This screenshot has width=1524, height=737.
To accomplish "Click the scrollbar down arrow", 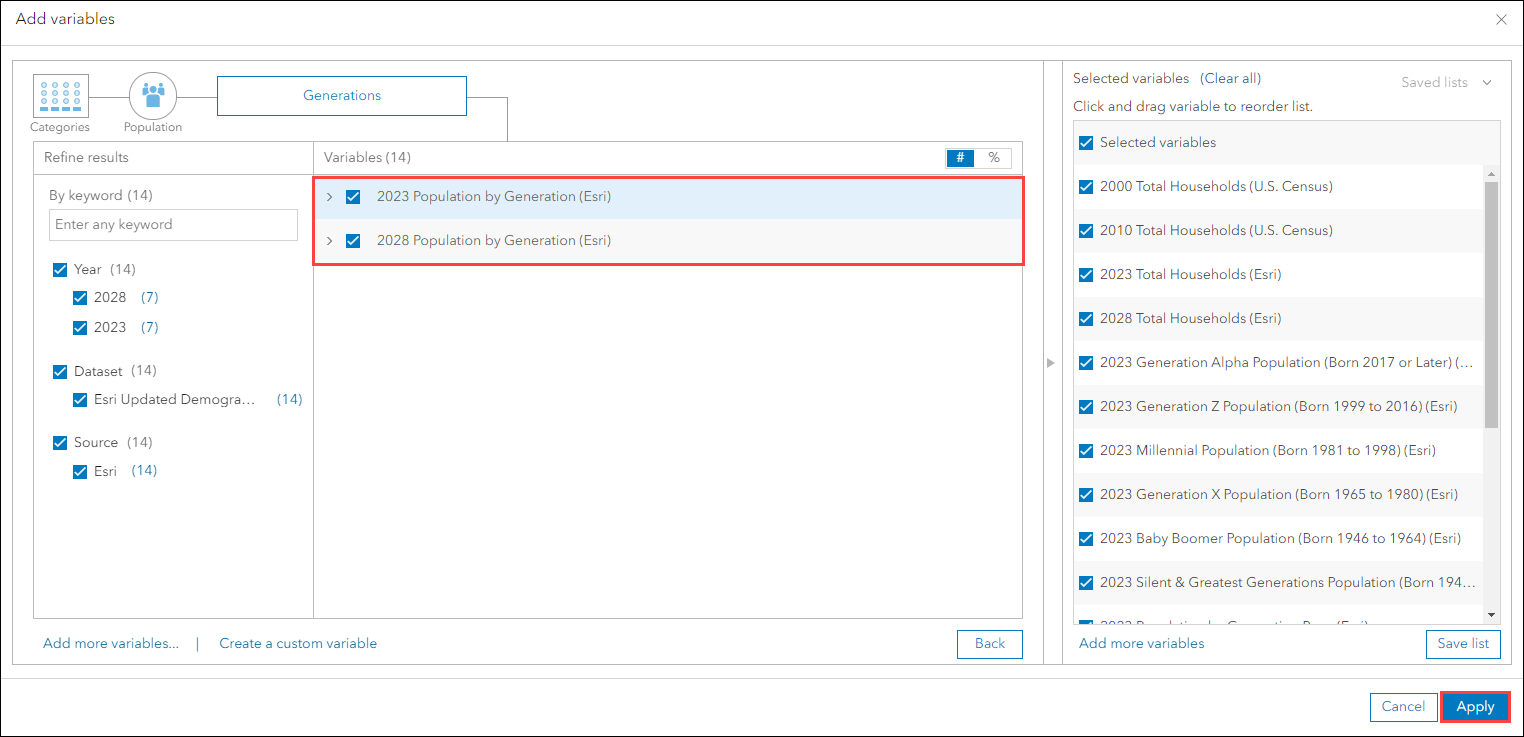I will pos(1492,615).
